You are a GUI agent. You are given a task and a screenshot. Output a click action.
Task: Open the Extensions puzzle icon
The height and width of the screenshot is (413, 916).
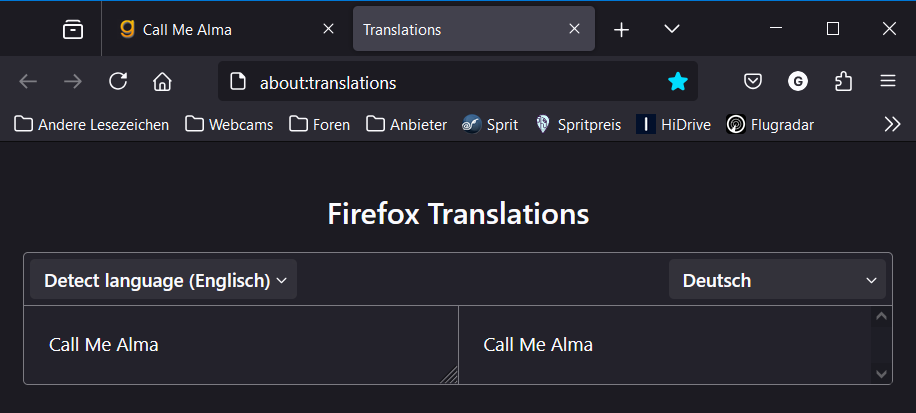tap(843, 82)
